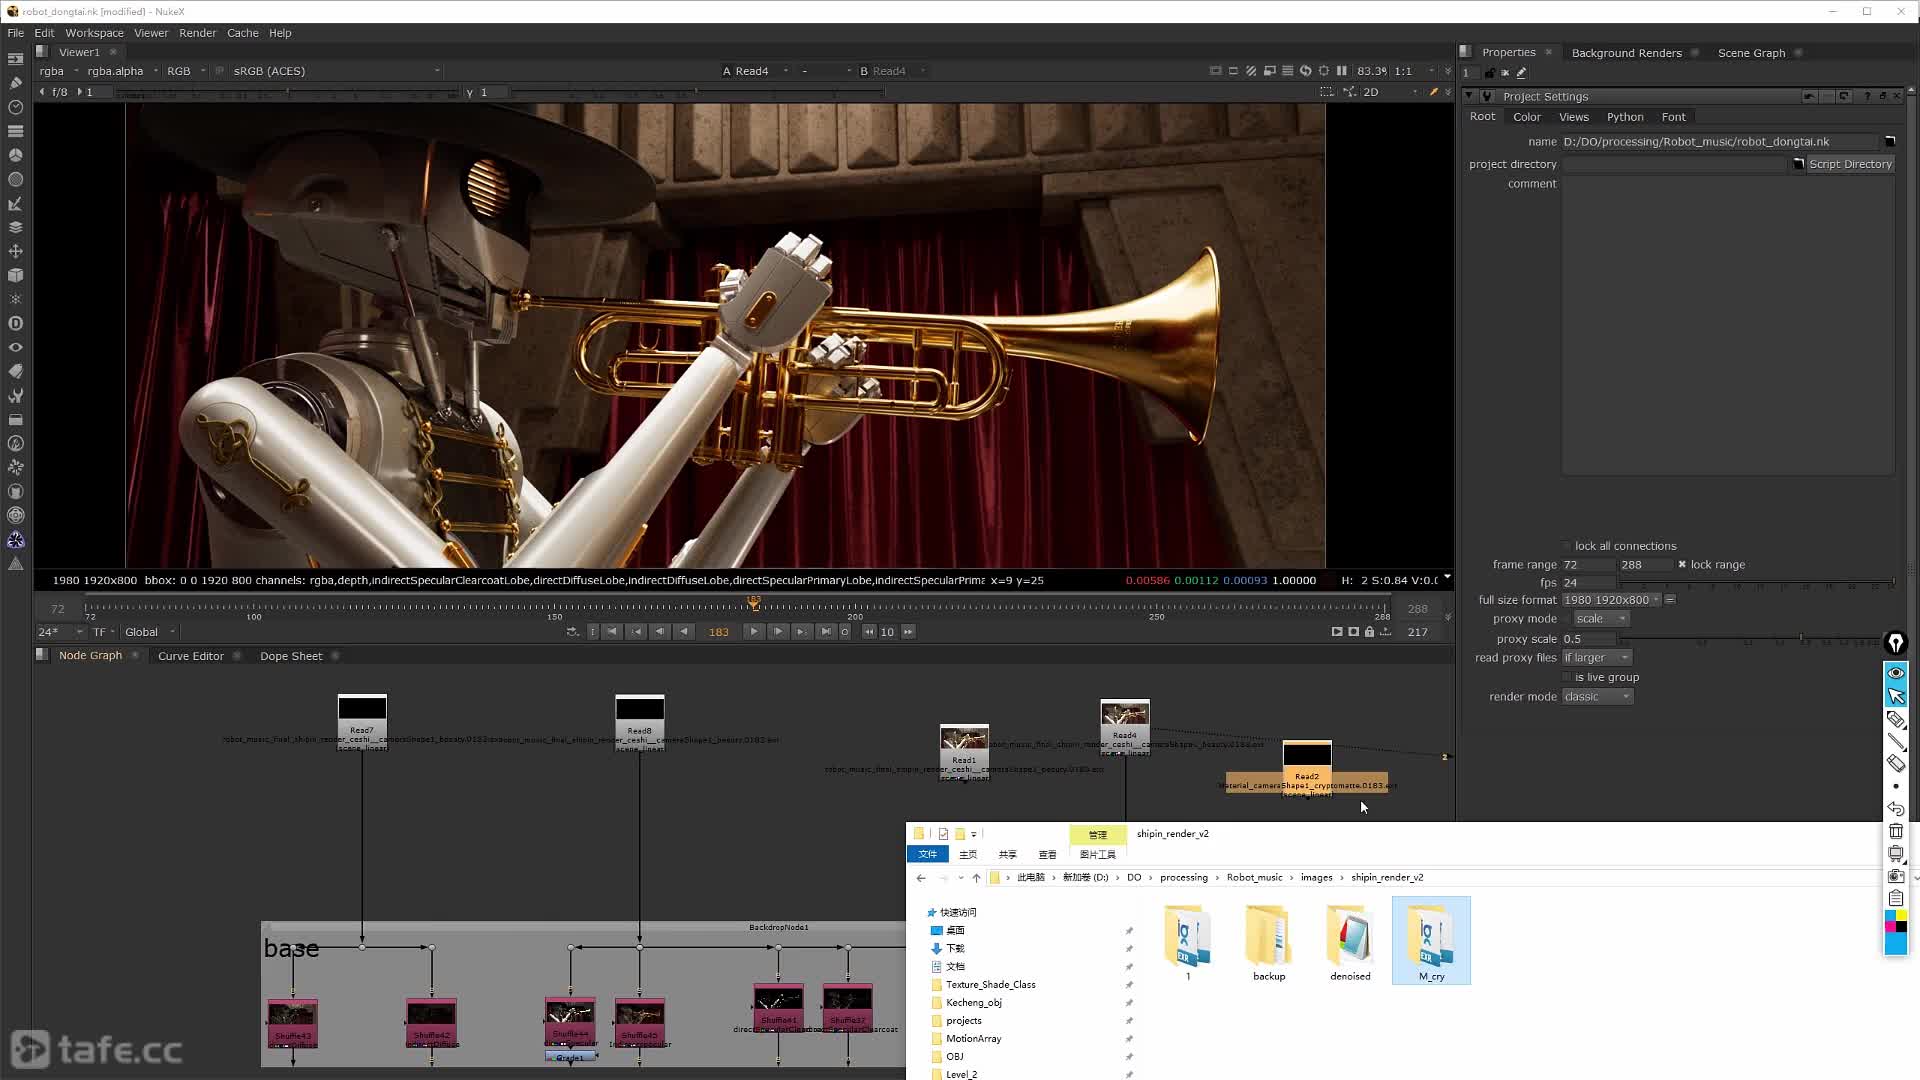Open the Merge nodes toolbar menu
Image resolution: width=1920 pixels, height=1080 pixels.
pyautogui.click(x=15, y=227)
